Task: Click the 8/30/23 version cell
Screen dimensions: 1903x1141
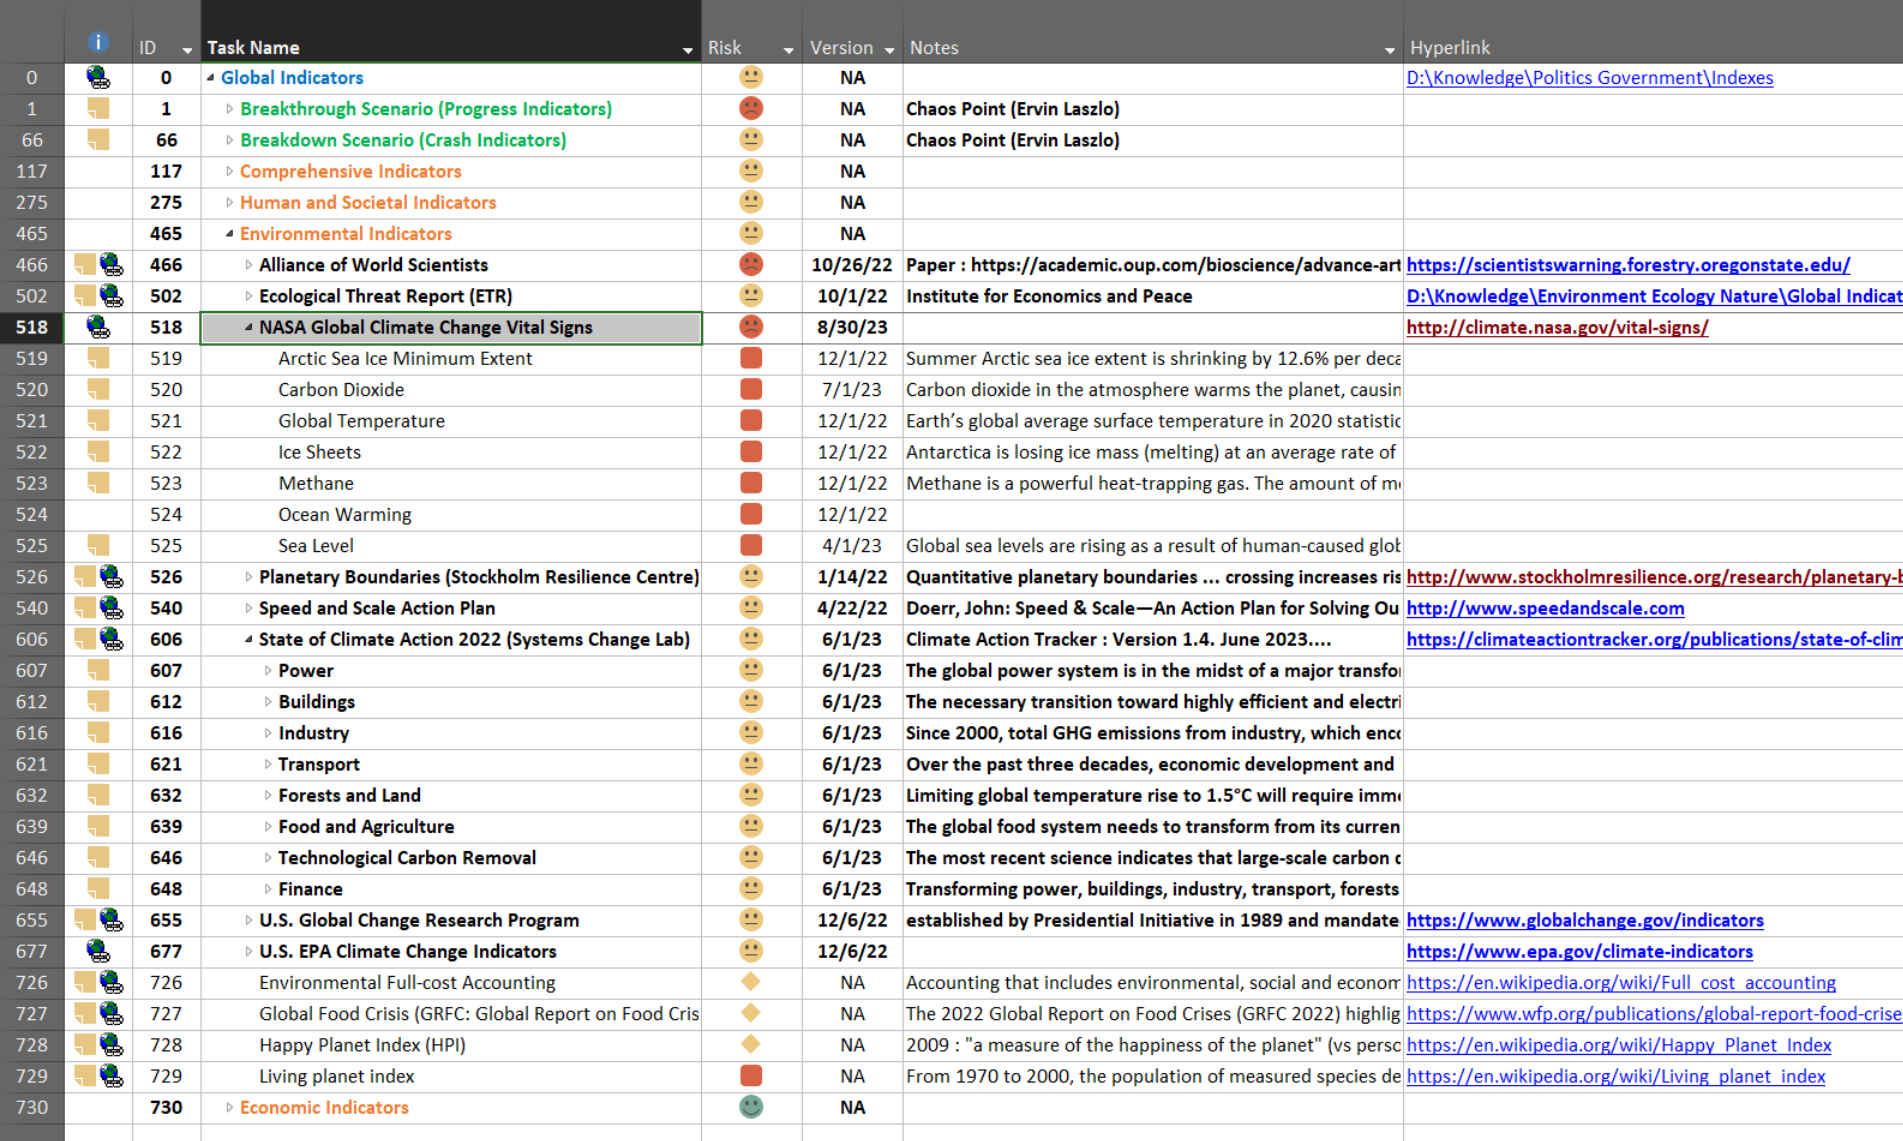Action: pyautogui.click(x=852, y=327)
